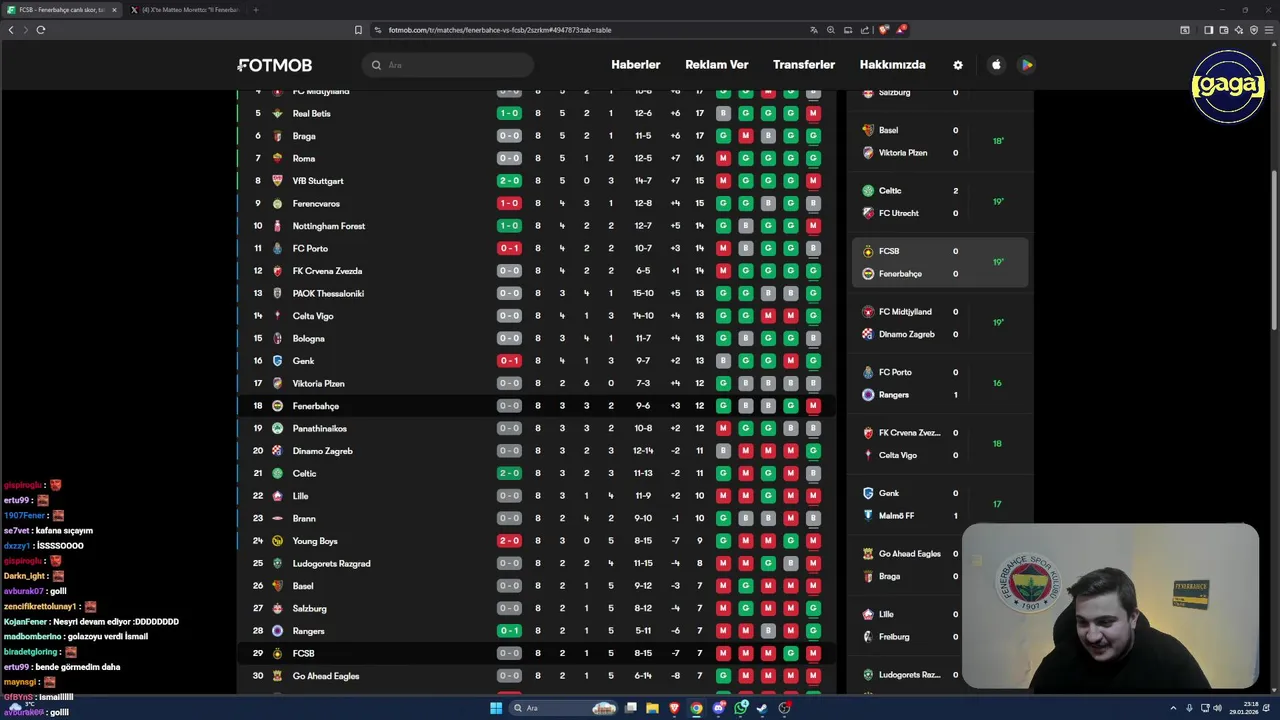
Task: Click the search magnifier in FotMob
Action: tap(377, 65)
